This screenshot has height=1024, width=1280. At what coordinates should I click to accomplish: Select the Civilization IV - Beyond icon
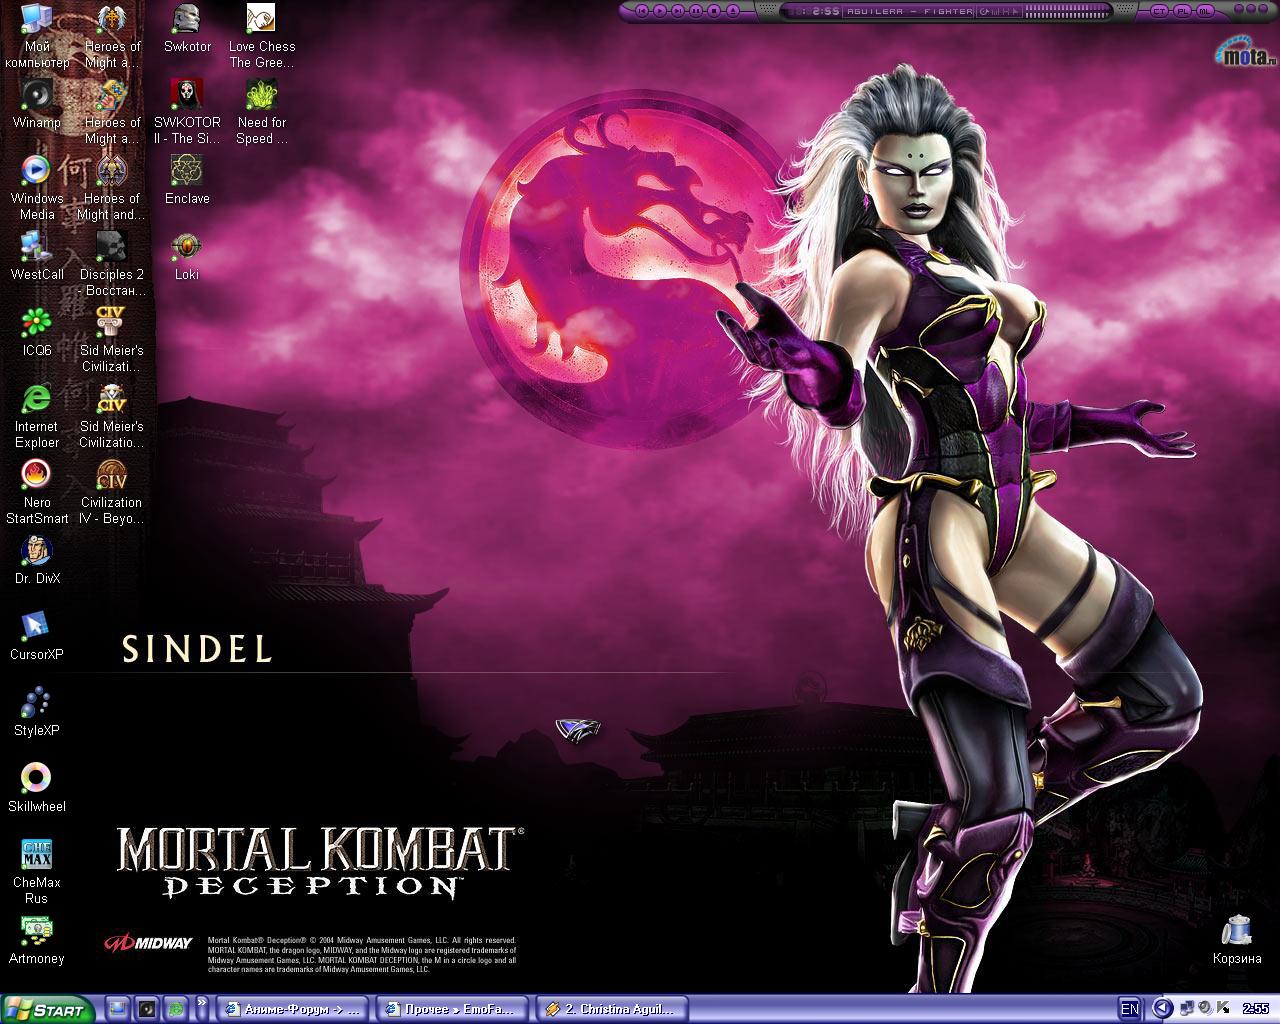coord(112,492)
